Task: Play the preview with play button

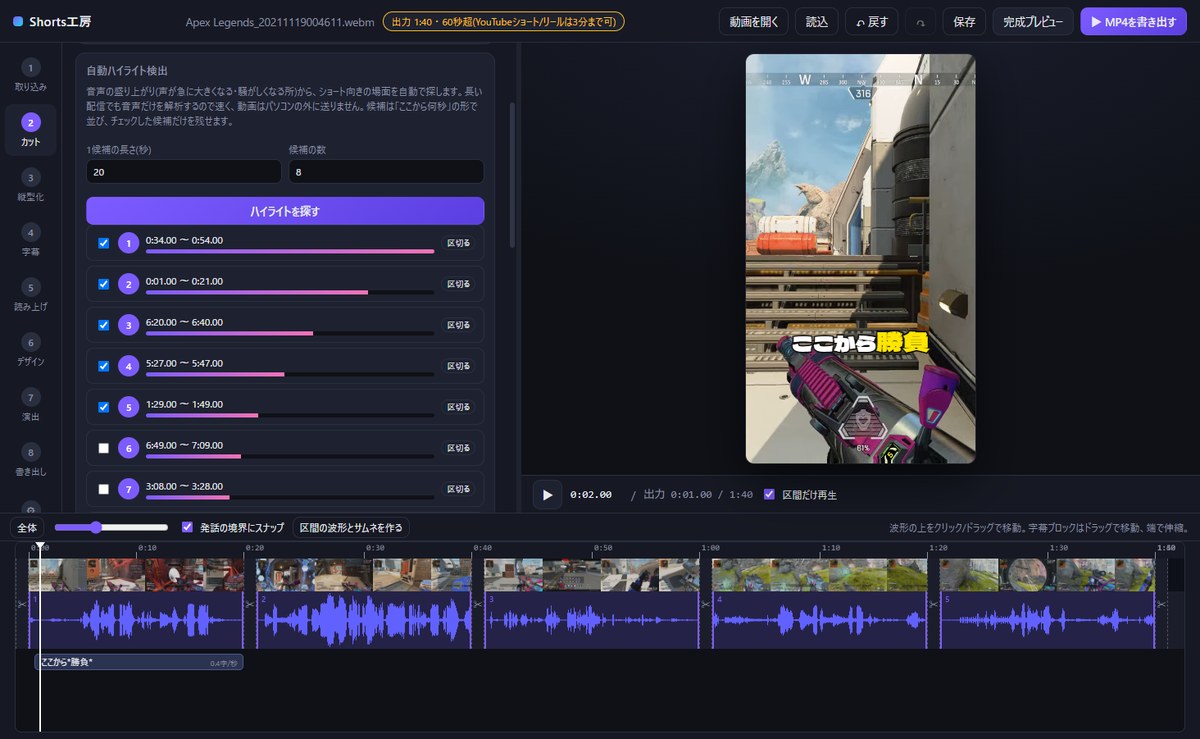Action: (x=547, y=494)
